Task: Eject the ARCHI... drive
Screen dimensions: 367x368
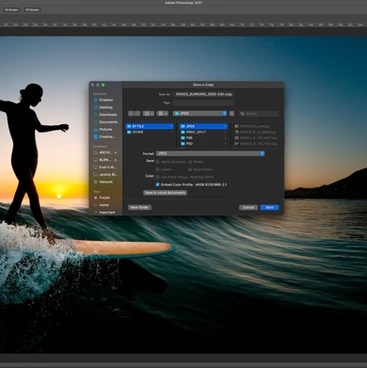Action: 116,153
